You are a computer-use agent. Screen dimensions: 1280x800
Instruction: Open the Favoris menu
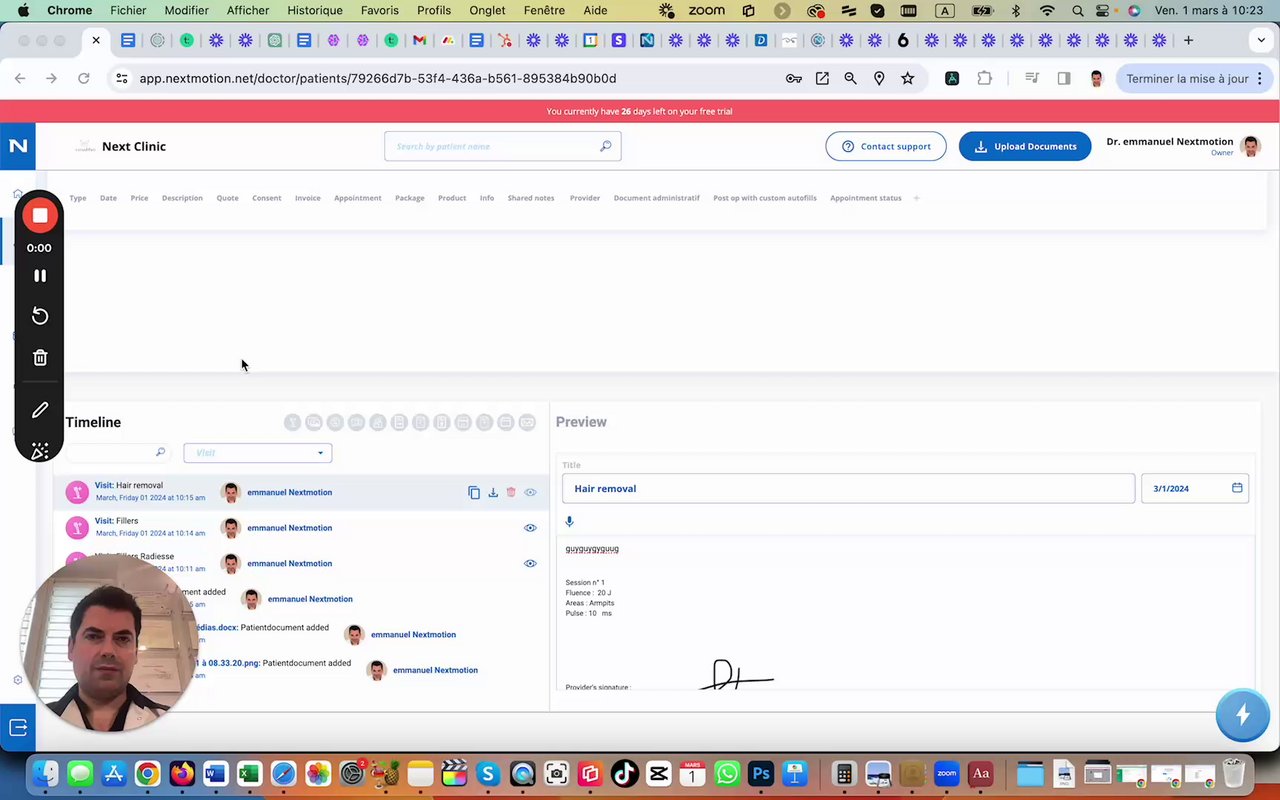(379, 10)
